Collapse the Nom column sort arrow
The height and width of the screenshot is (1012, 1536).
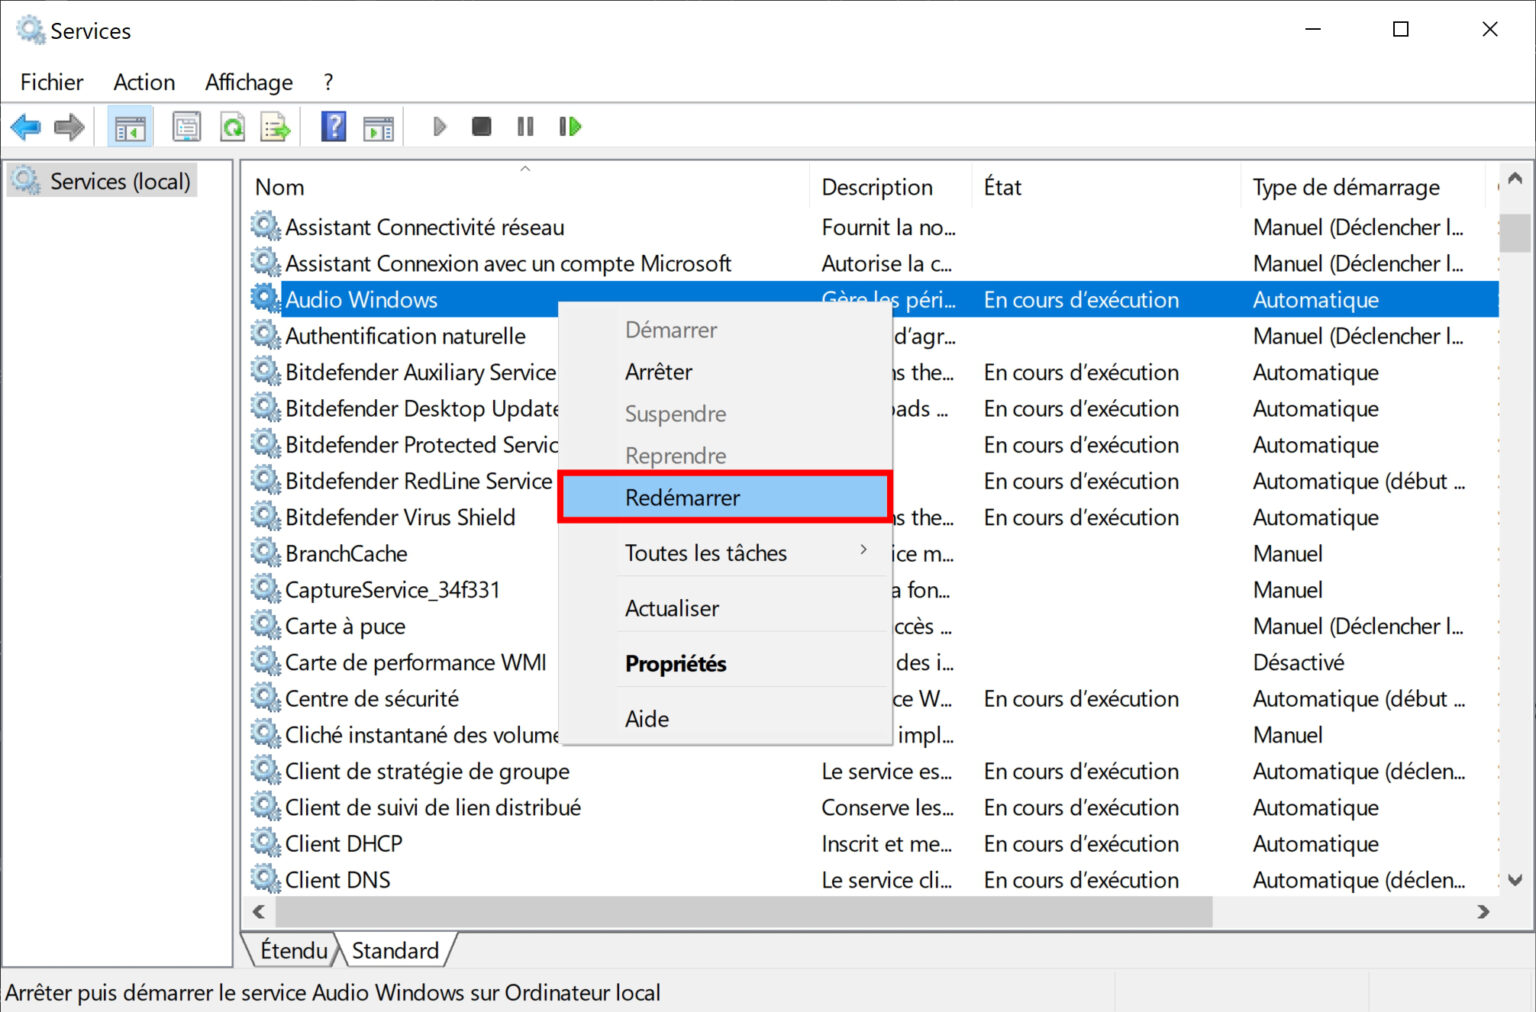[525, 170]
